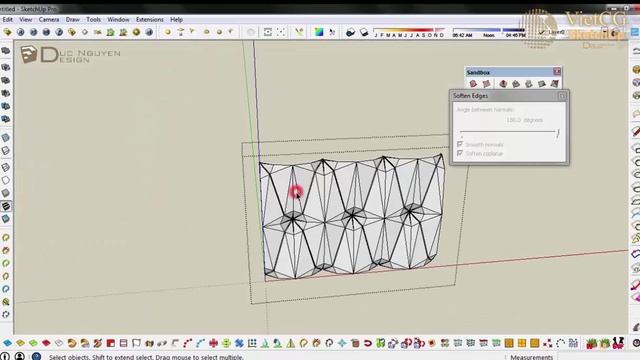Select the From Contours sandbox tool
The height and width of the screenshot is (360, 640).
coord(473,84)
